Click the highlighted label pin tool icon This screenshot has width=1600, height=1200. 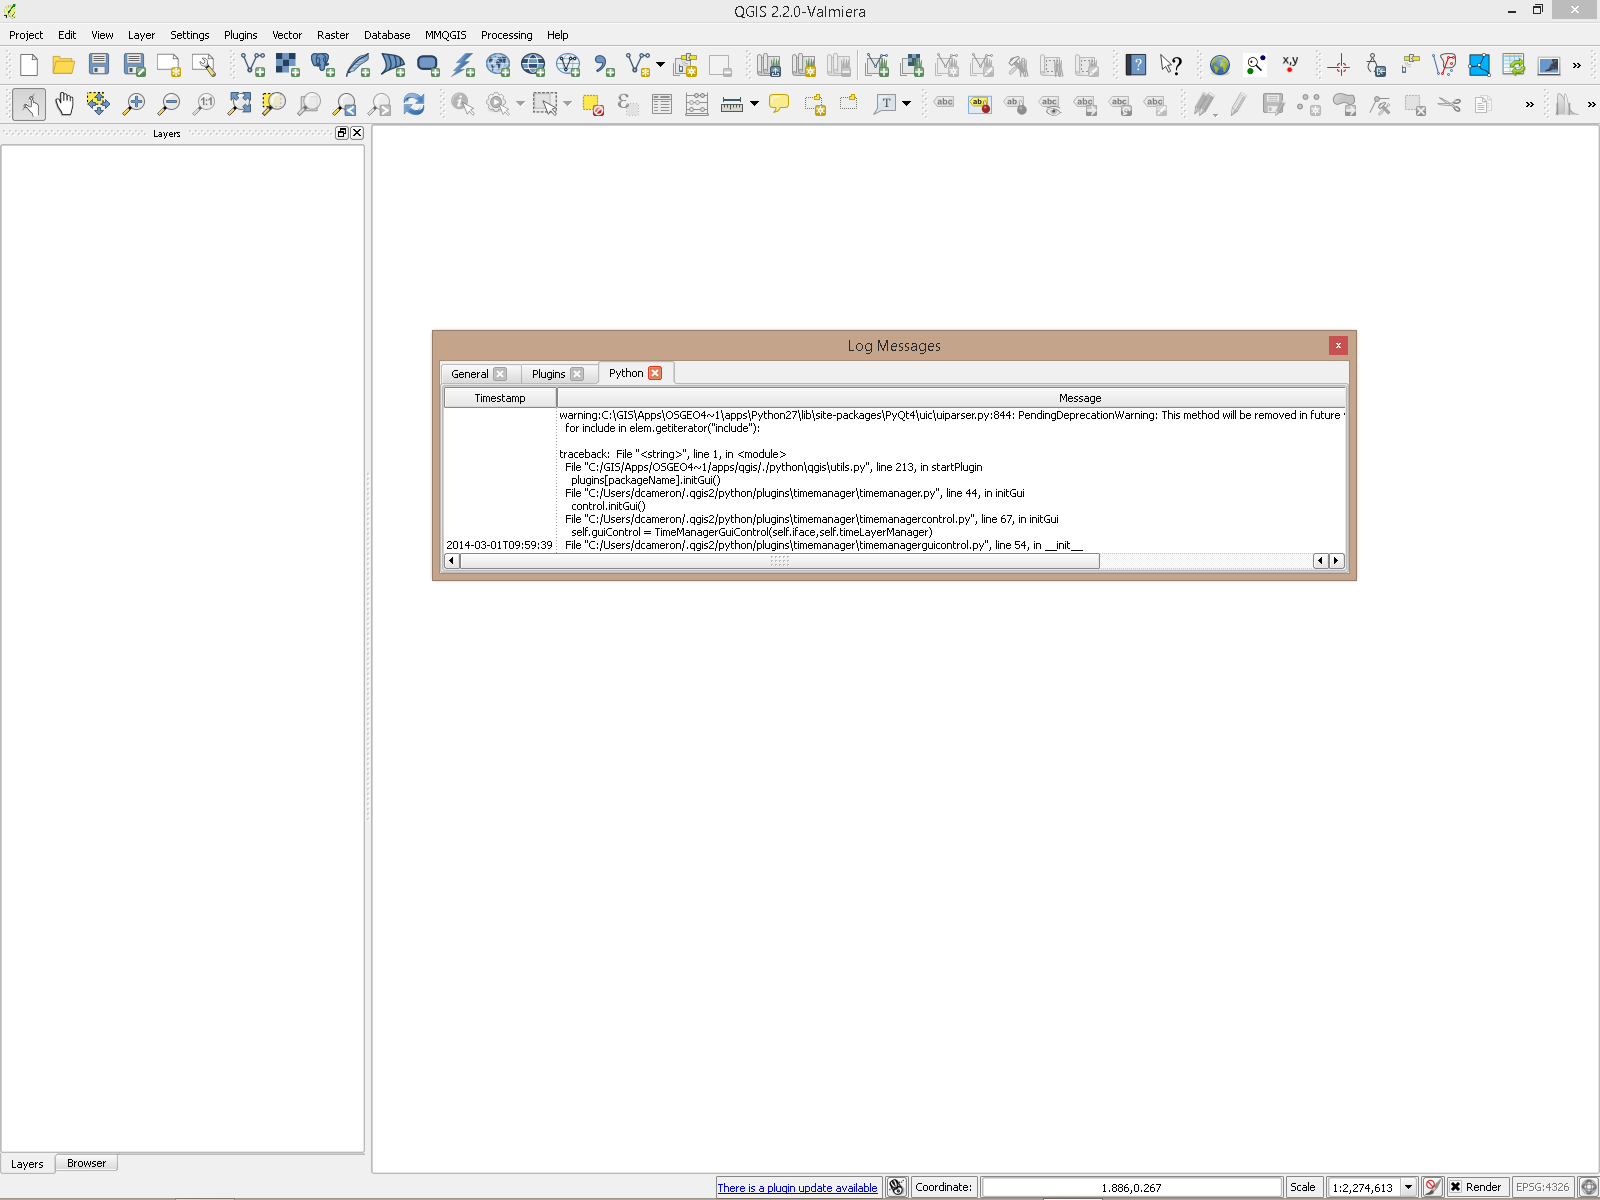980,104
